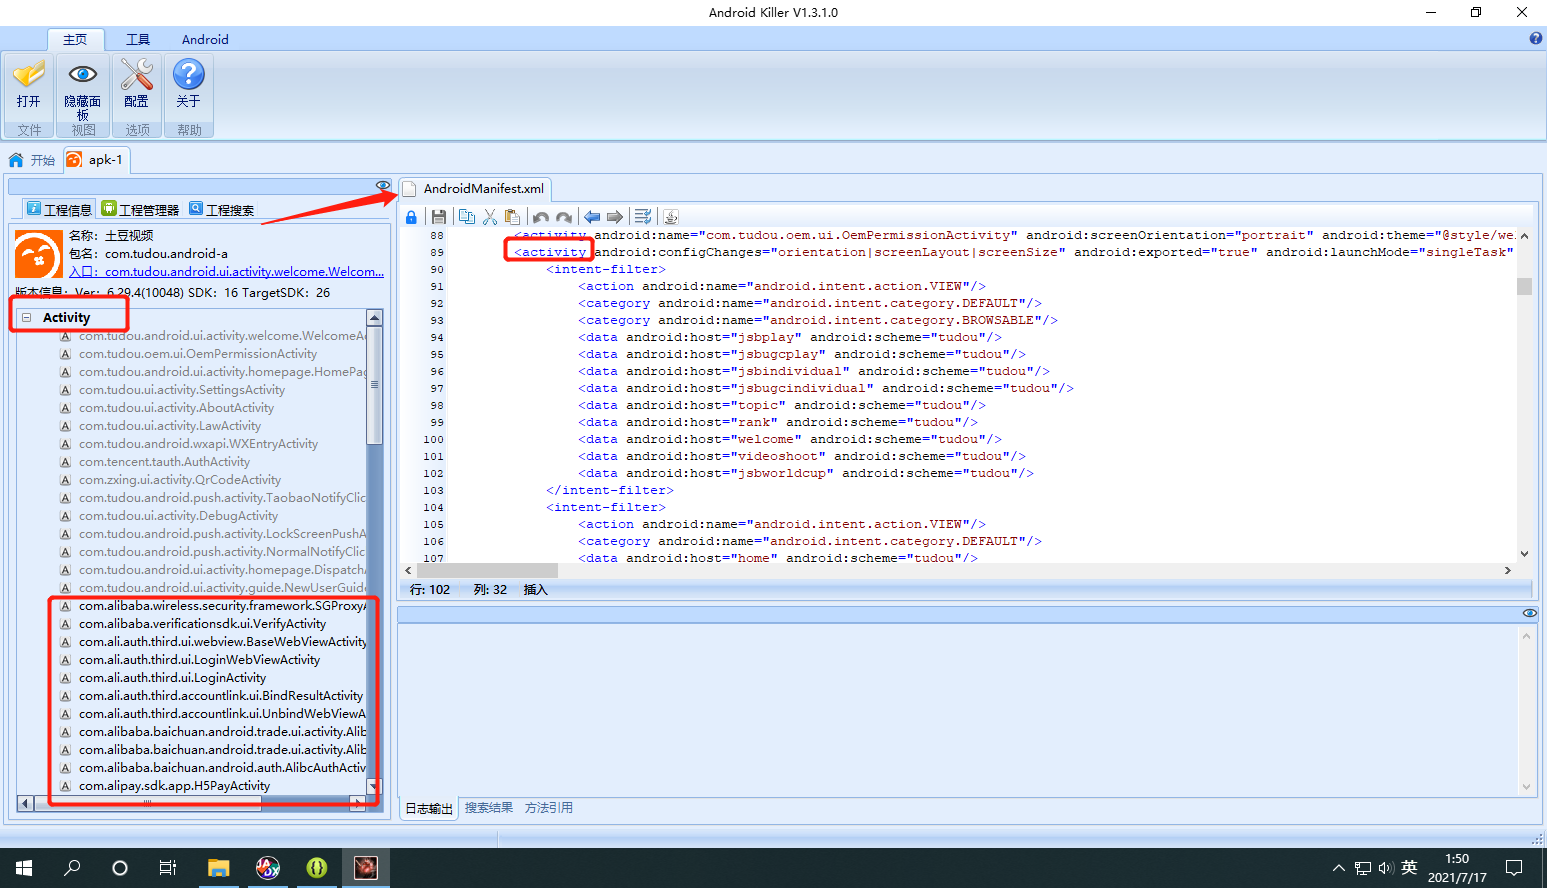This screenshot has width=1547, height=888.
Task: Redo with the editor redo arrow
Action: point(564,217)
